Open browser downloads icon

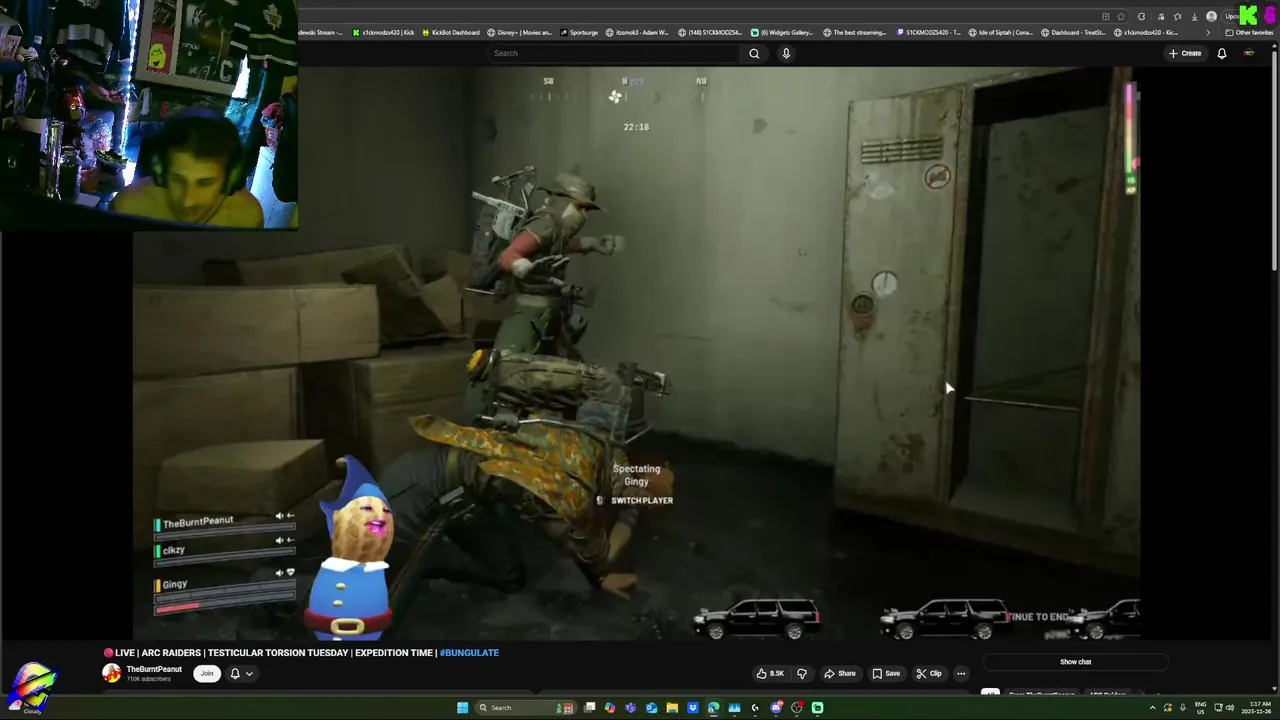click(1195, 17)
